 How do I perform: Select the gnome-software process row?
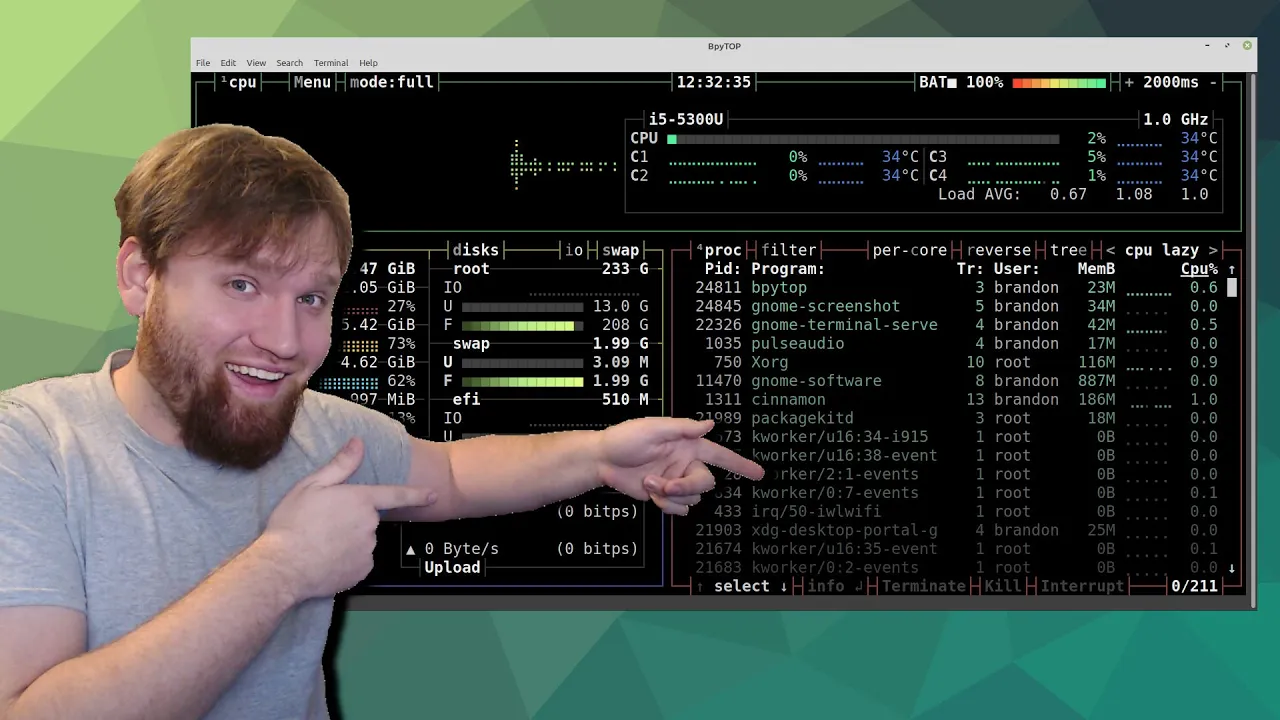pyautogui.click(x=956, y=381)
